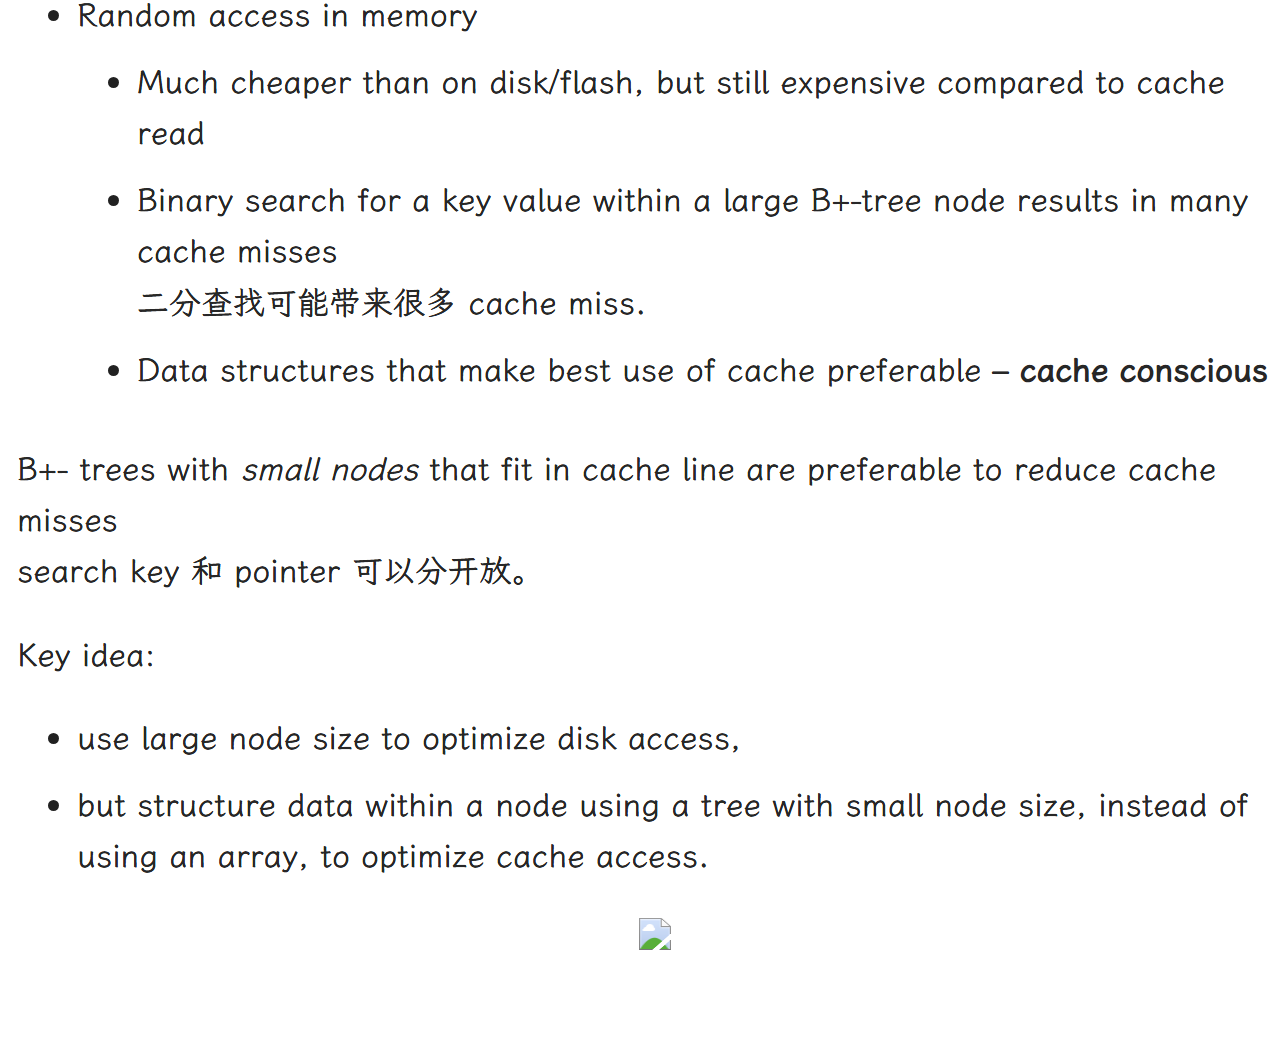Click the phrase "optimize disk access,"
The width and height of the screenshot is (1282, 1039).
581,739
